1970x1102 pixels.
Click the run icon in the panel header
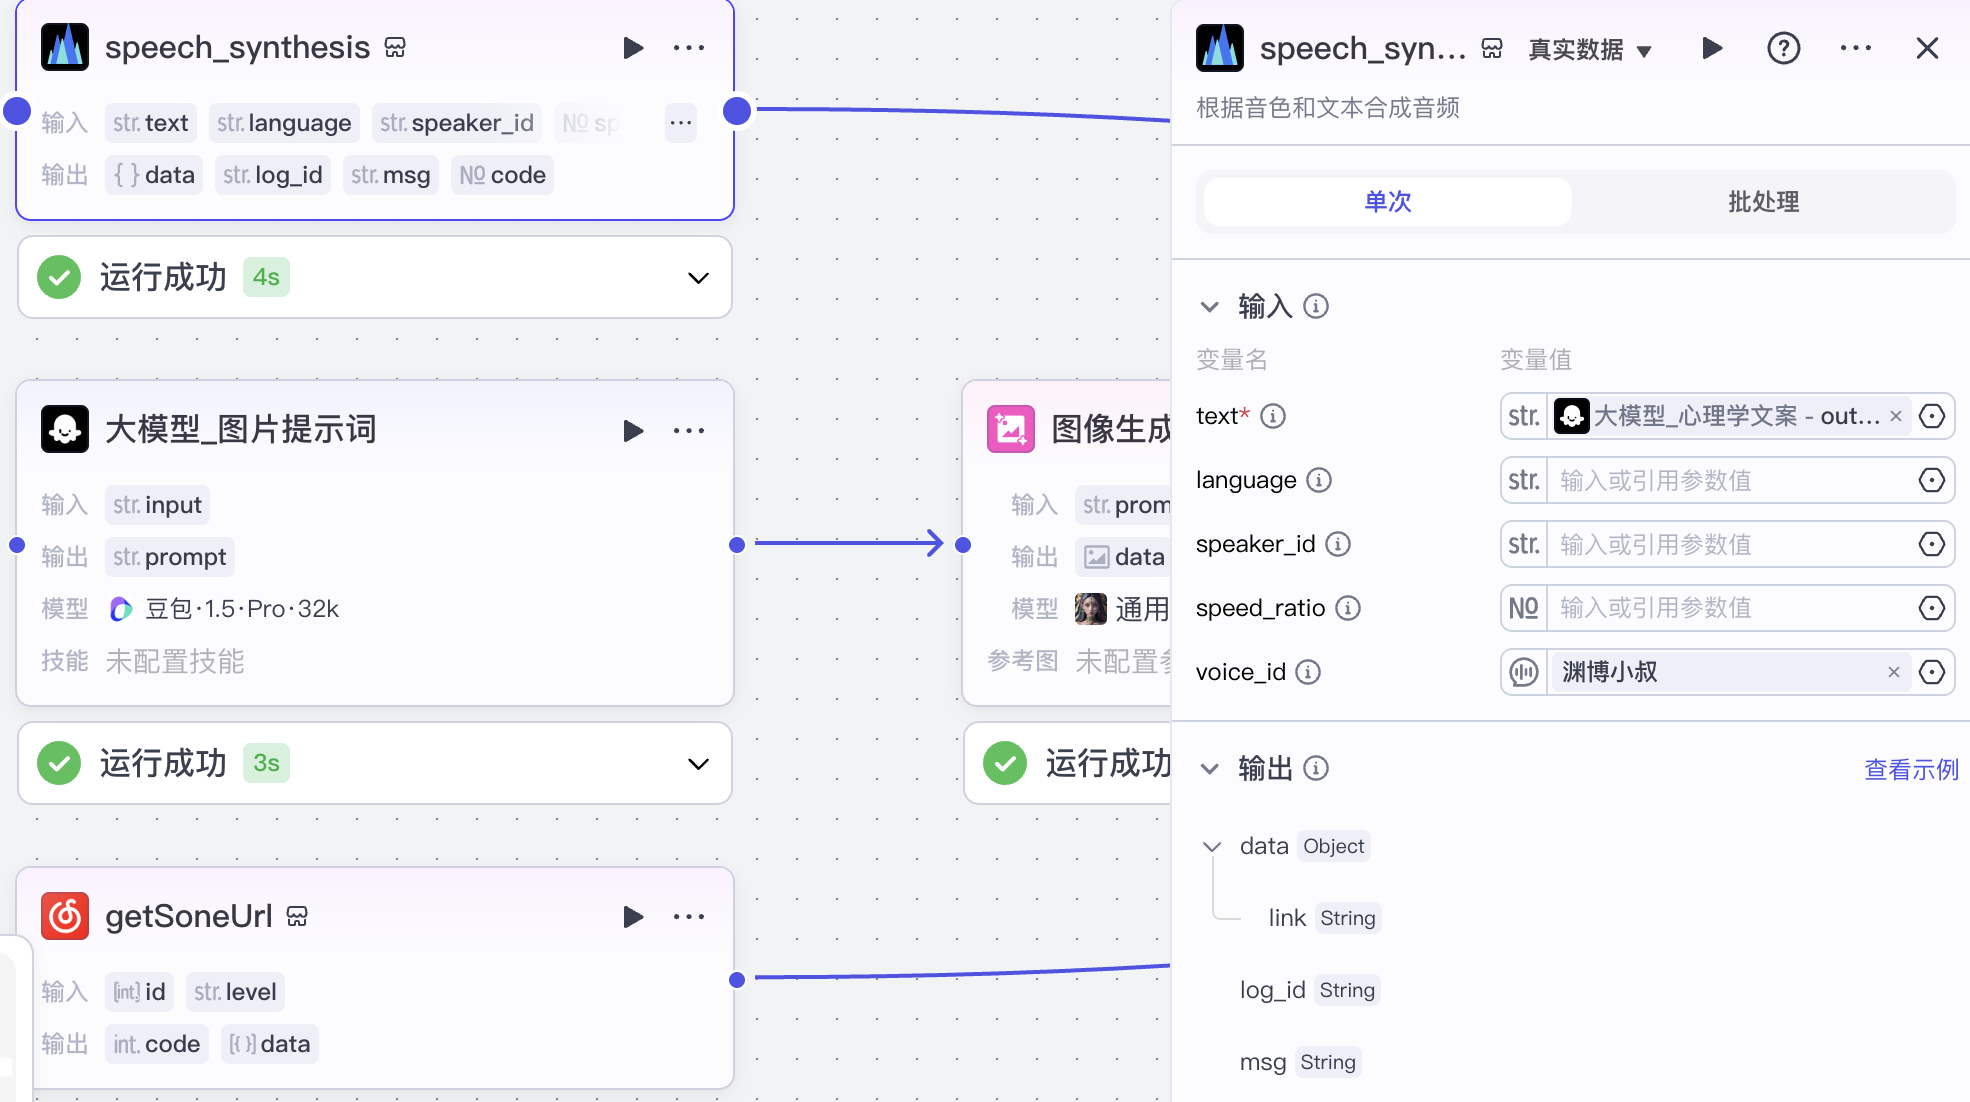coord(1711,47)
